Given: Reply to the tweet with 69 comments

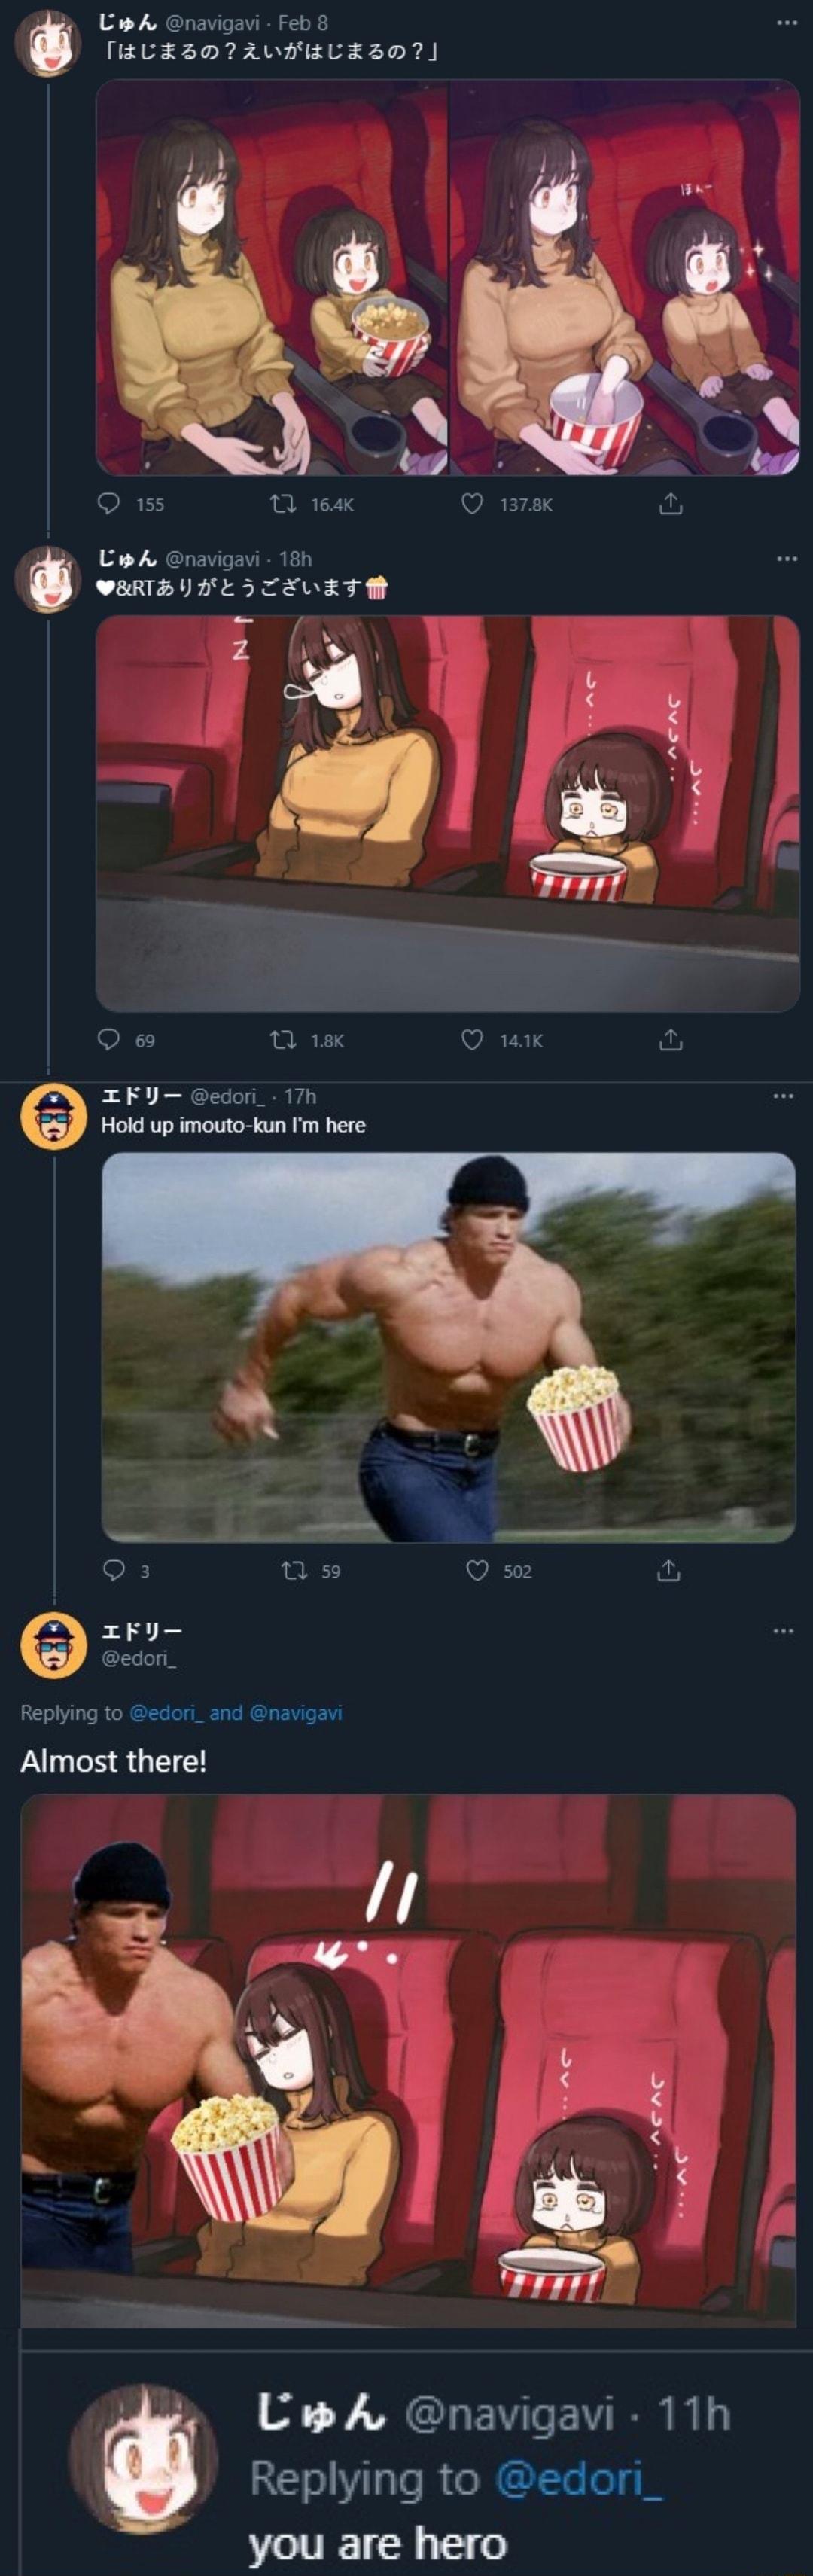Looking at the screenshot, I should (x=108, y=1040).
